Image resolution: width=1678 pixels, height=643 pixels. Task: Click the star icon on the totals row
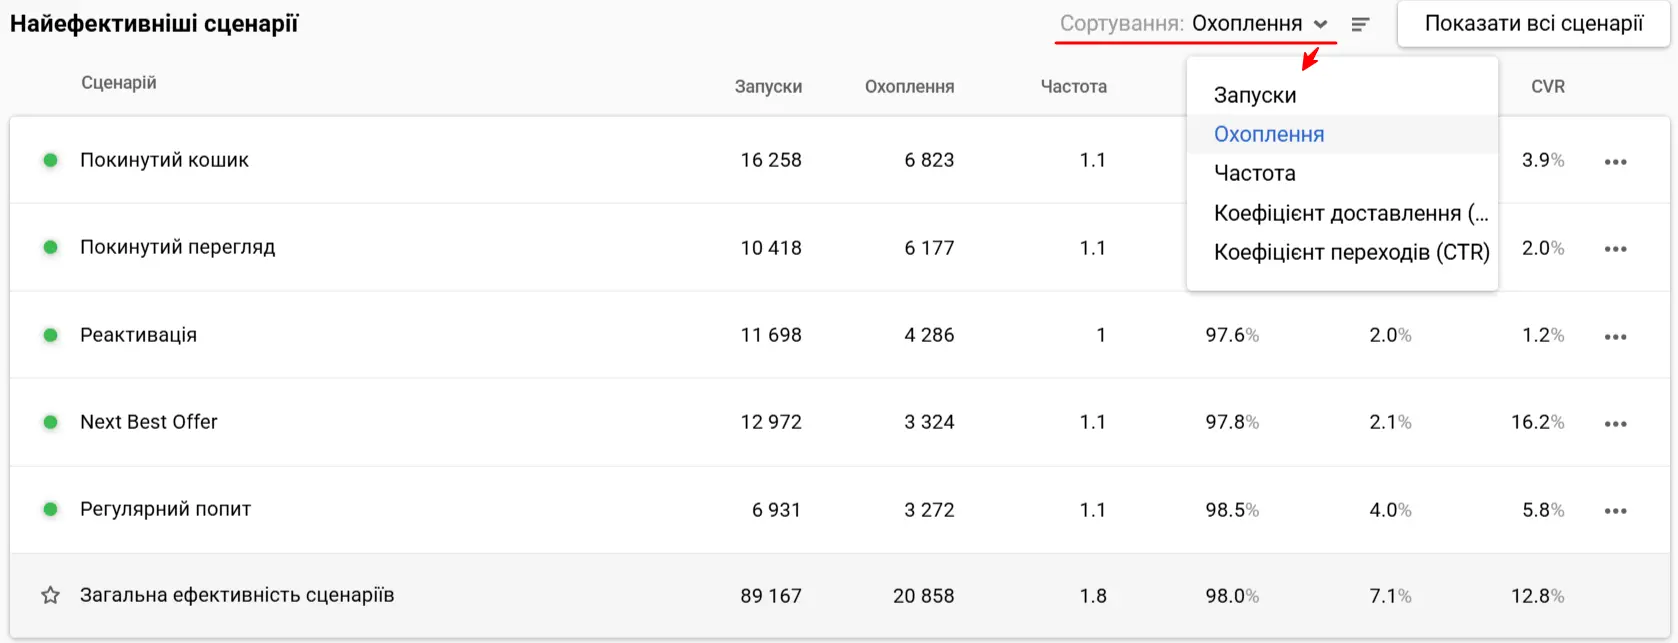pos(48,595)
